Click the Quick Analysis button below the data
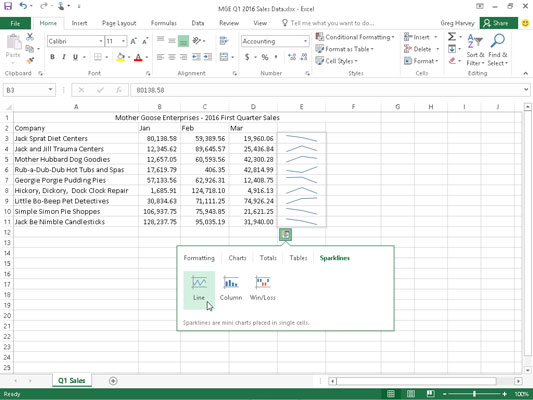Image resolution: width=533 pixels, height=400 pixels. (x=286, y=234)
